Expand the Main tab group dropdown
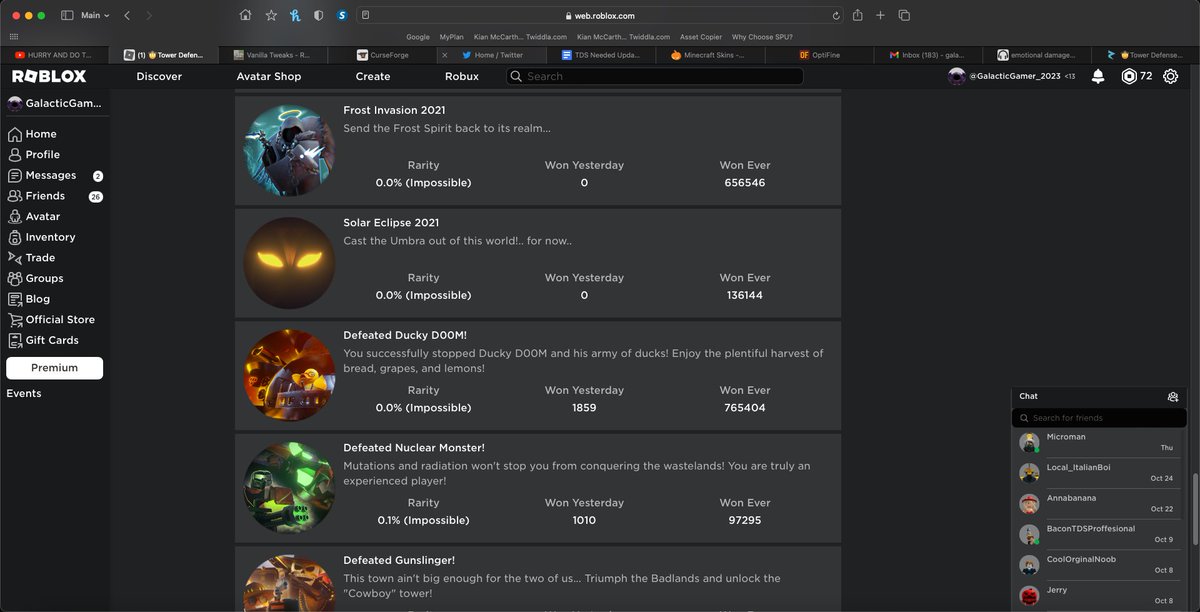 click(x=95, y=15)
